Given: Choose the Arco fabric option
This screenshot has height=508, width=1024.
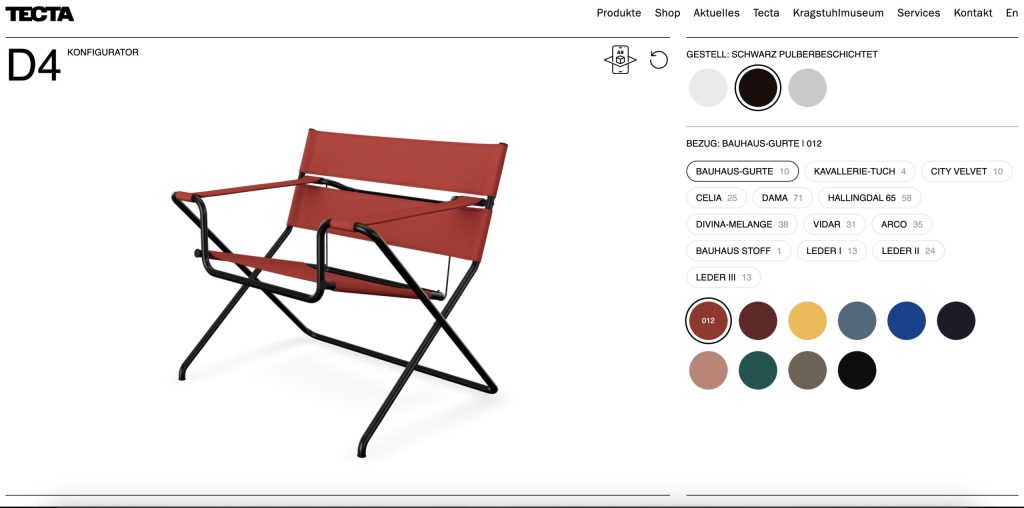Looking at the screenshot, I should 901,224.
